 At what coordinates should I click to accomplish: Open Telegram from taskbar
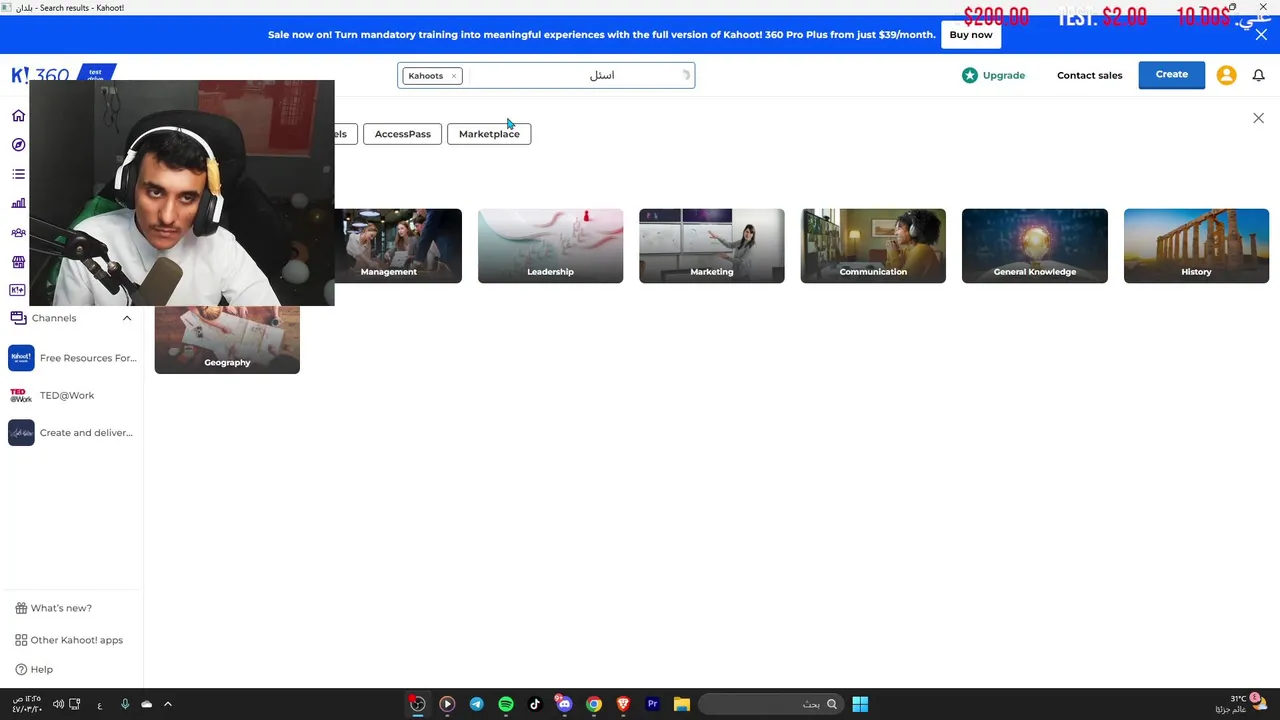pos(476,704)
